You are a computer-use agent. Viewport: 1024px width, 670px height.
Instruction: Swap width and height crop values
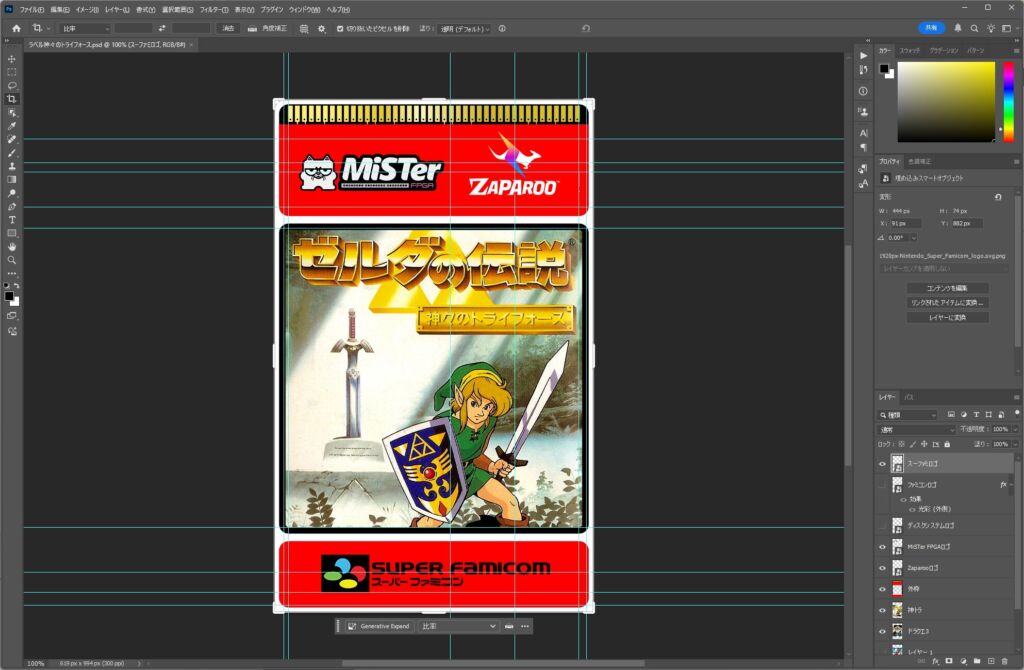(162, 29)
